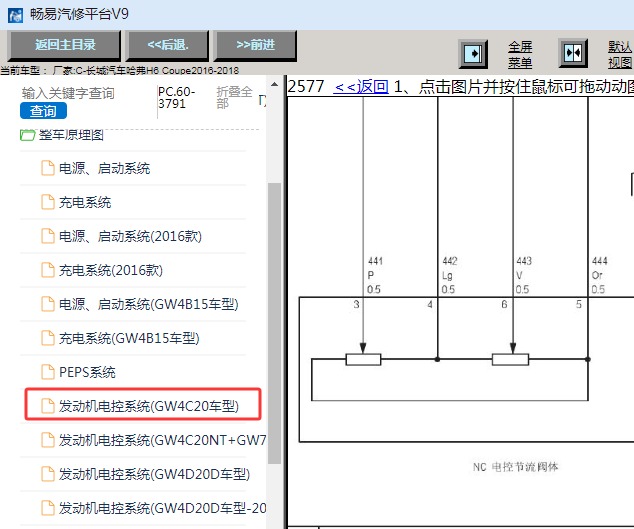This screenshot has width=634, height=529.
Task: Click the 畅易汽修平台V9 app icon
Action: (x=15, y=15)
